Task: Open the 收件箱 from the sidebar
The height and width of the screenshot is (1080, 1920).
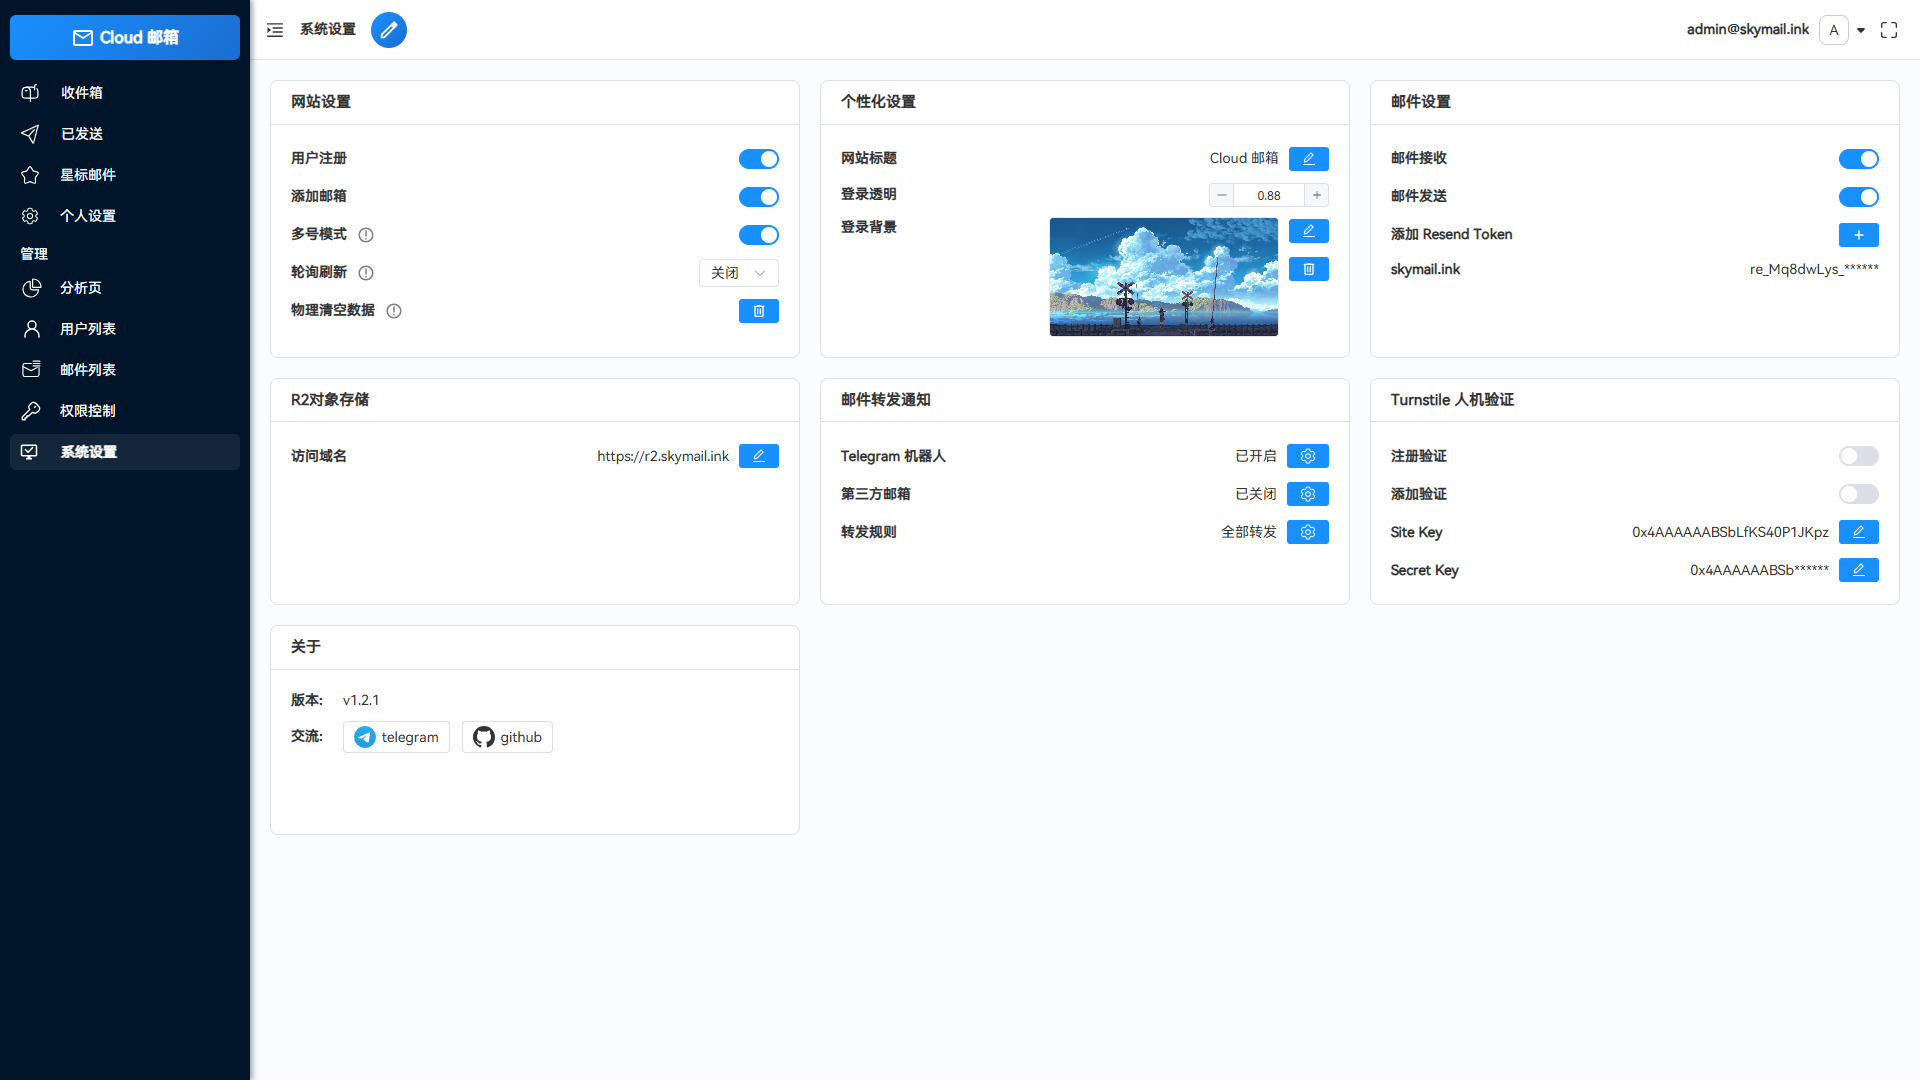Action: (82, 92)
